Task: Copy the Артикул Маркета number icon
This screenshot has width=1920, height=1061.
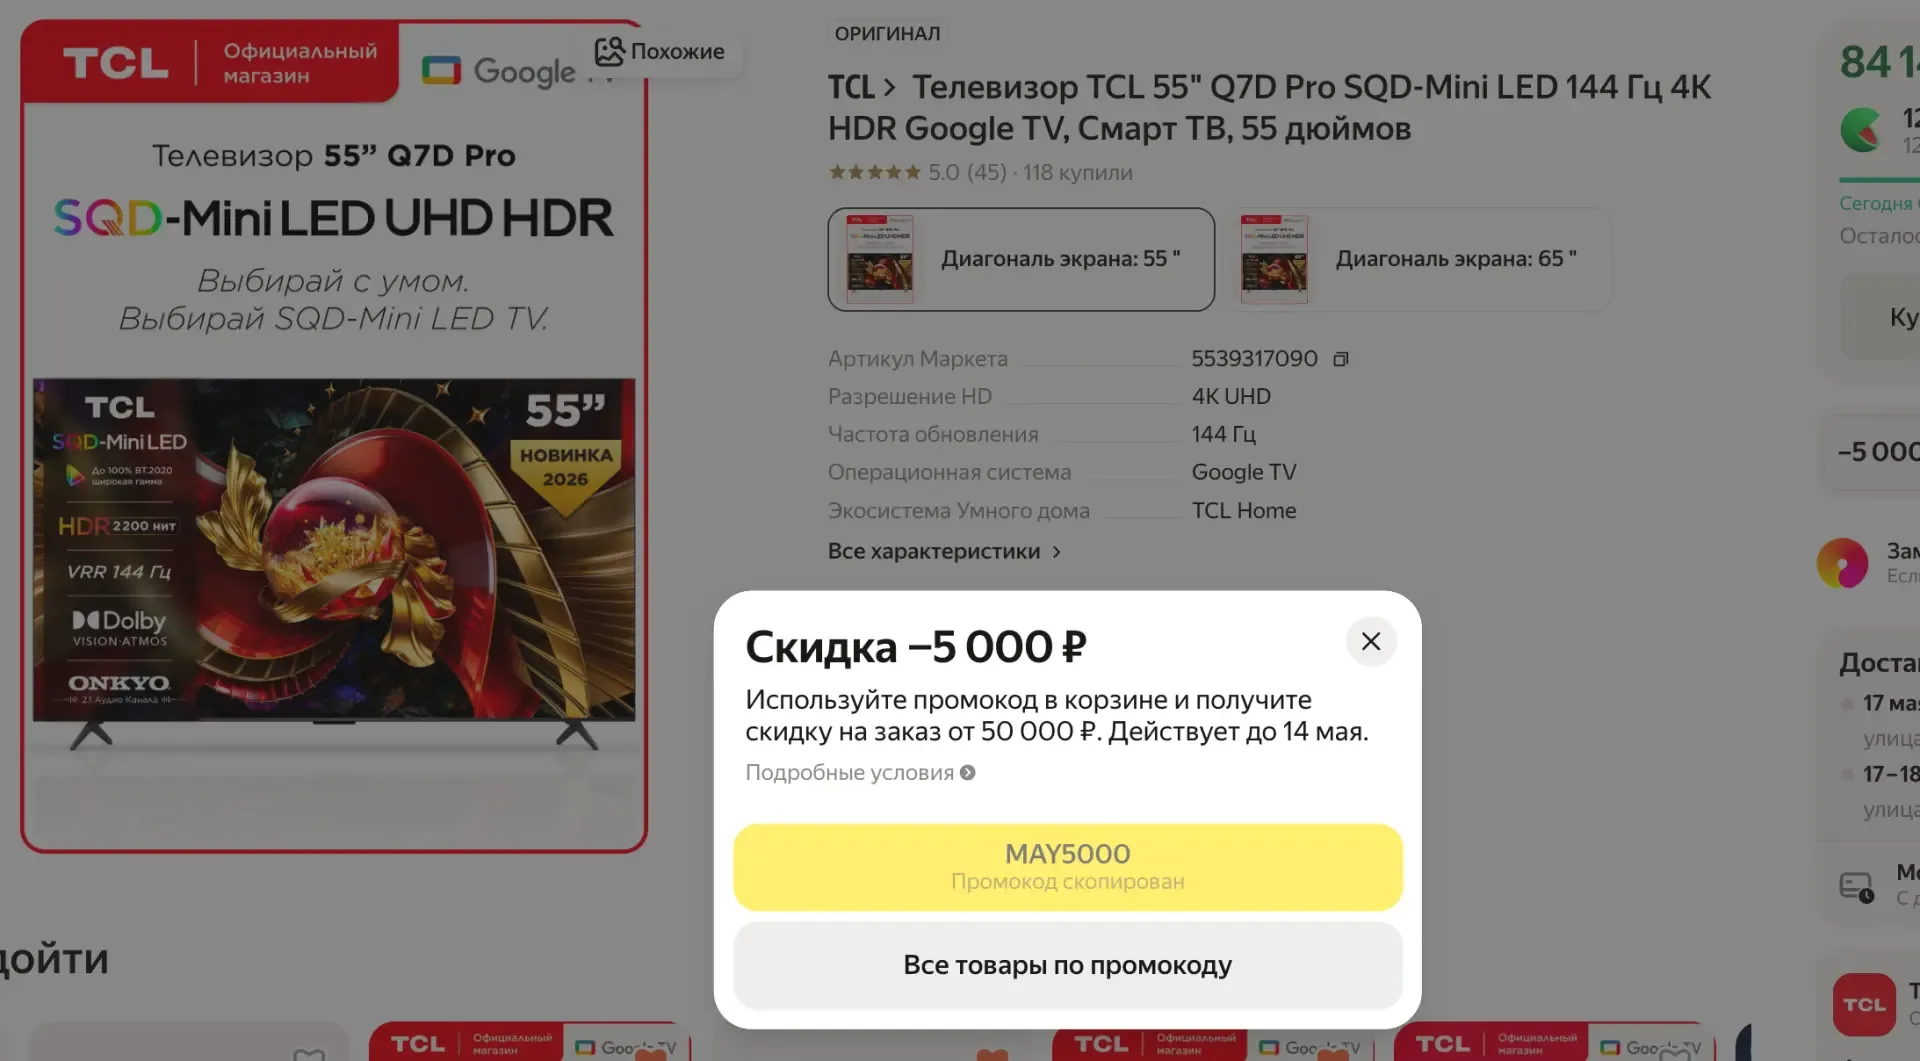Action: pyautogui.click(x=1341, y=359)
